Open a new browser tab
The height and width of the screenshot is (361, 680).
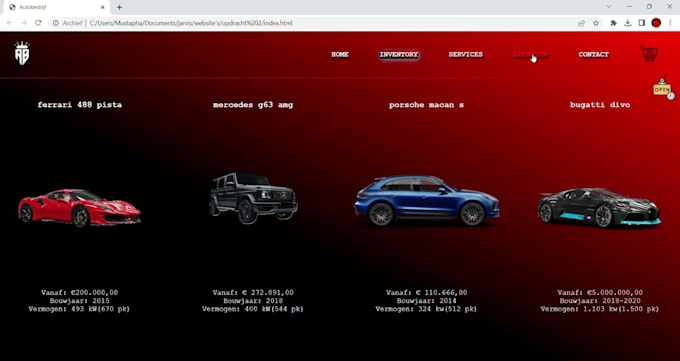tap(119, 7)
